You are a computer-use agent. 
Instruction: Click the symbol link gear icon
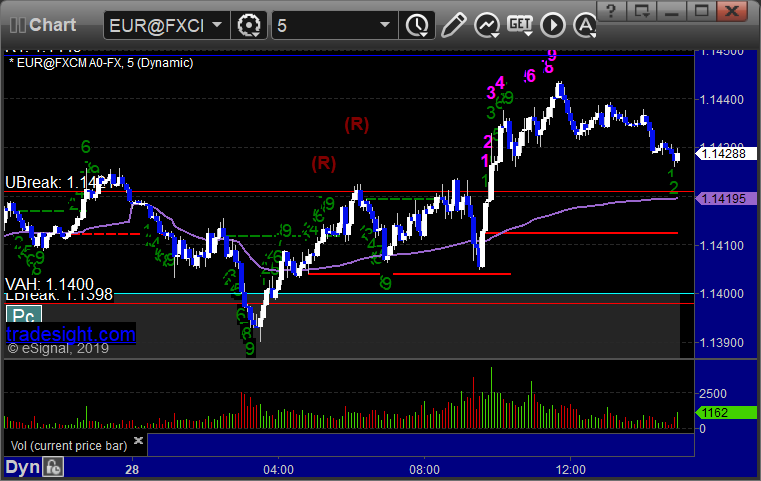coord(249,25)
